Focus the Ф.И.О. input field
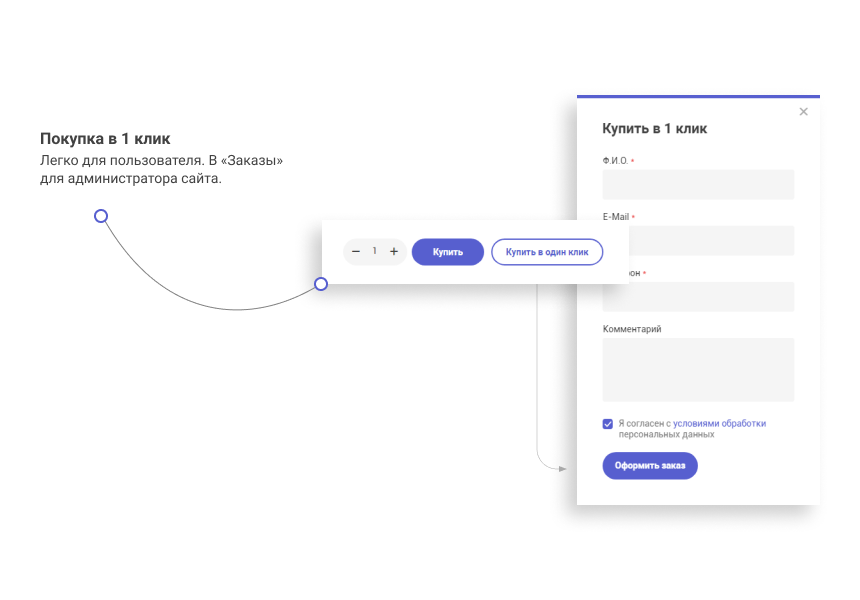This screenshot has height=600, width=860. point(698,184)
